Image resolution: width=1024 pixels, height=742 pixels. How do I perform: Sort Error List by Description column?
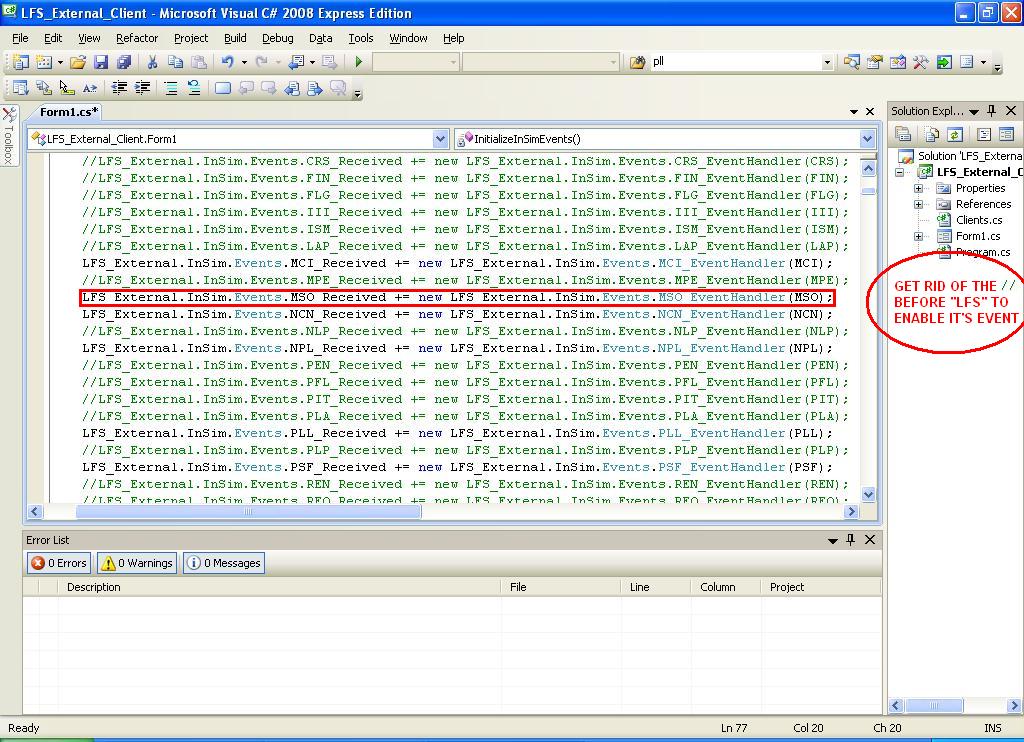[279, 587]
